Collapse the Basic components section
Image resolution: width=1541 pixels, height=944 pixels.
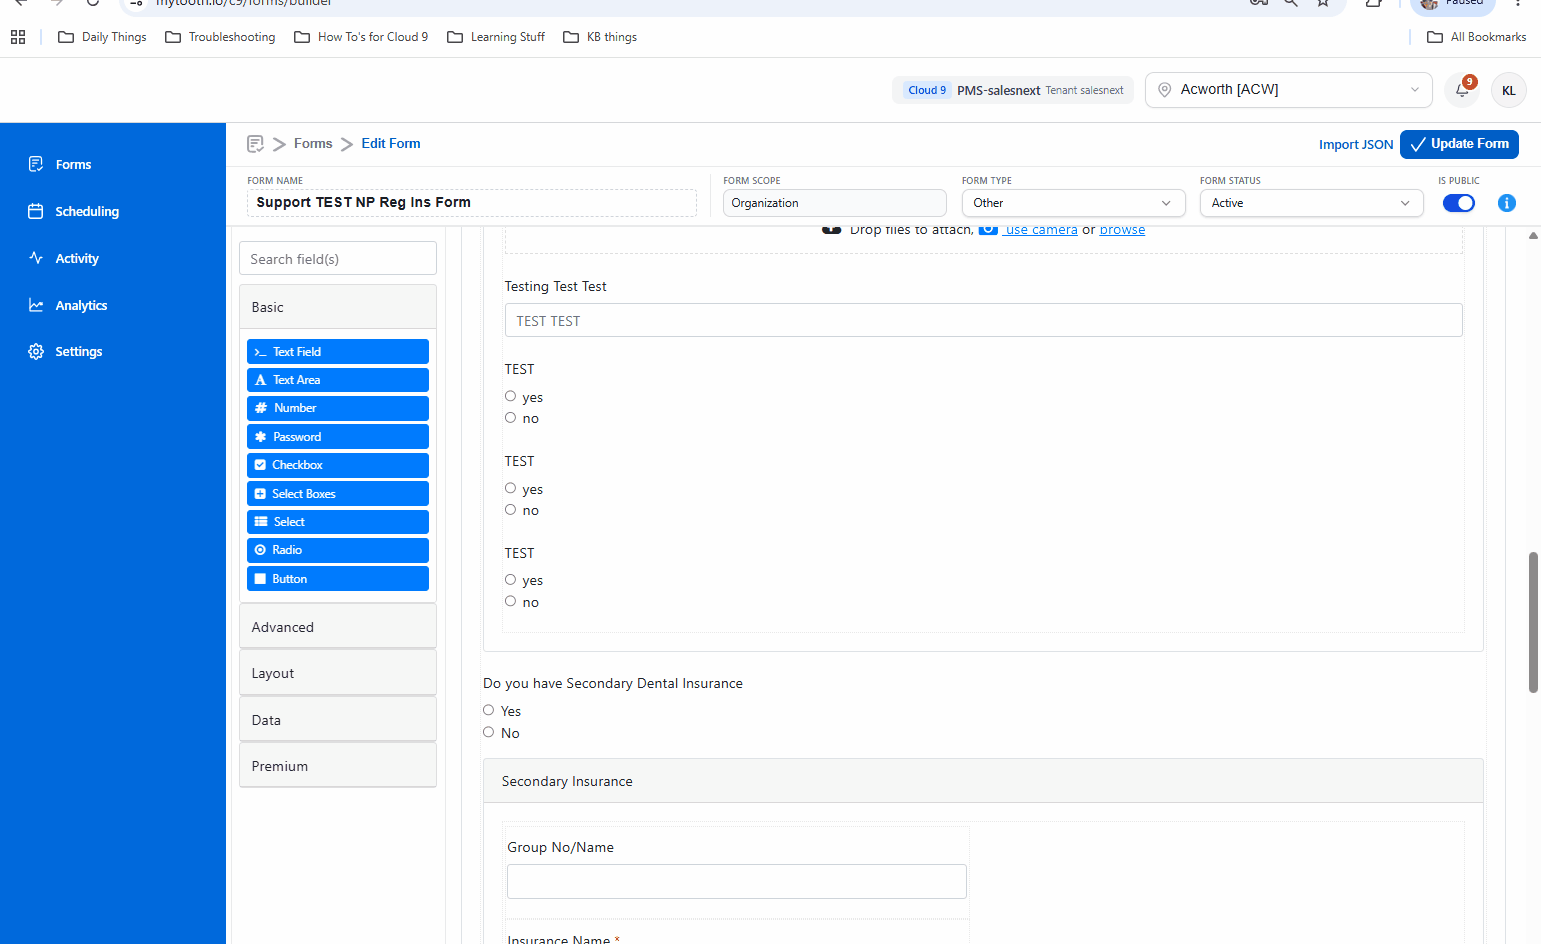coord(338,307)
